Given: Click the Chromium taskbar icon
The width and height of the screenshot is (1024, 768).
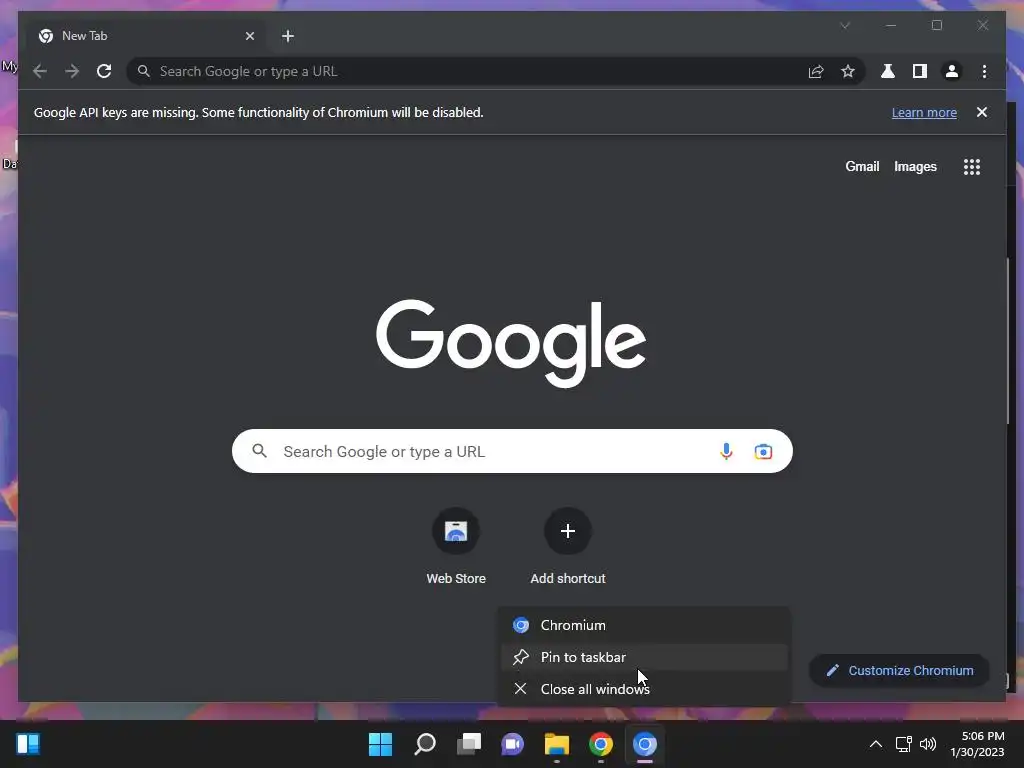Looking at the screenshot, I should (645, 744).
